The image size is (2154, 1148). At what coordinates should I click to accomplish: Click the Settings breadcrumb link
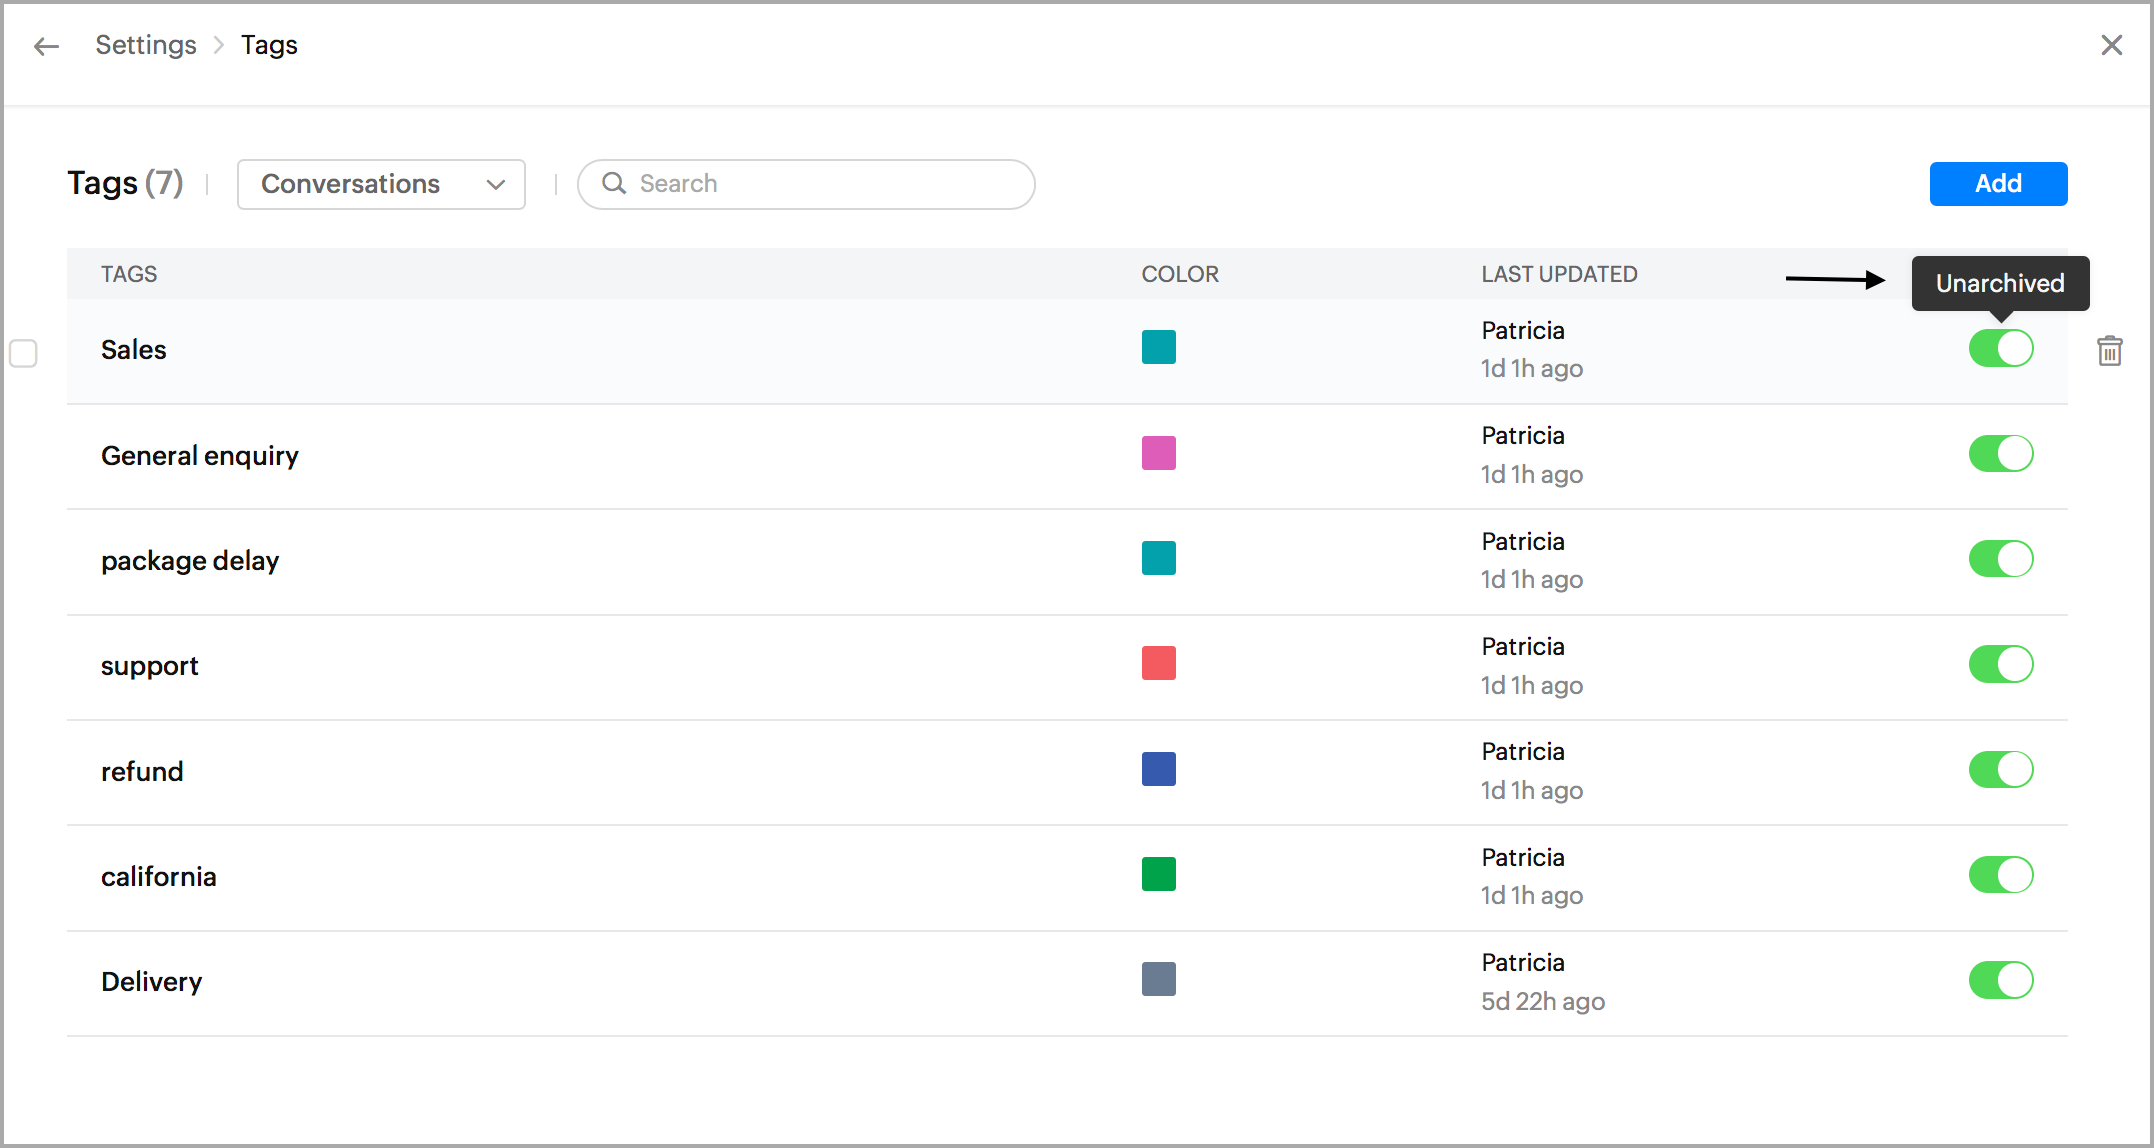coord(146,45)
